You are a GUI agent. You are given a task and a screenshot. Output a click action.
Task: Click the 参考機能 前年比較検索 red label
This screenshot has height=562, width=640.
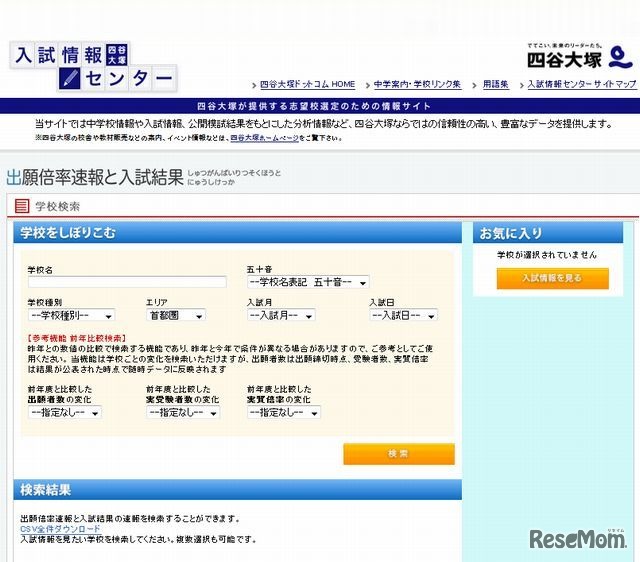pos(77,338)
